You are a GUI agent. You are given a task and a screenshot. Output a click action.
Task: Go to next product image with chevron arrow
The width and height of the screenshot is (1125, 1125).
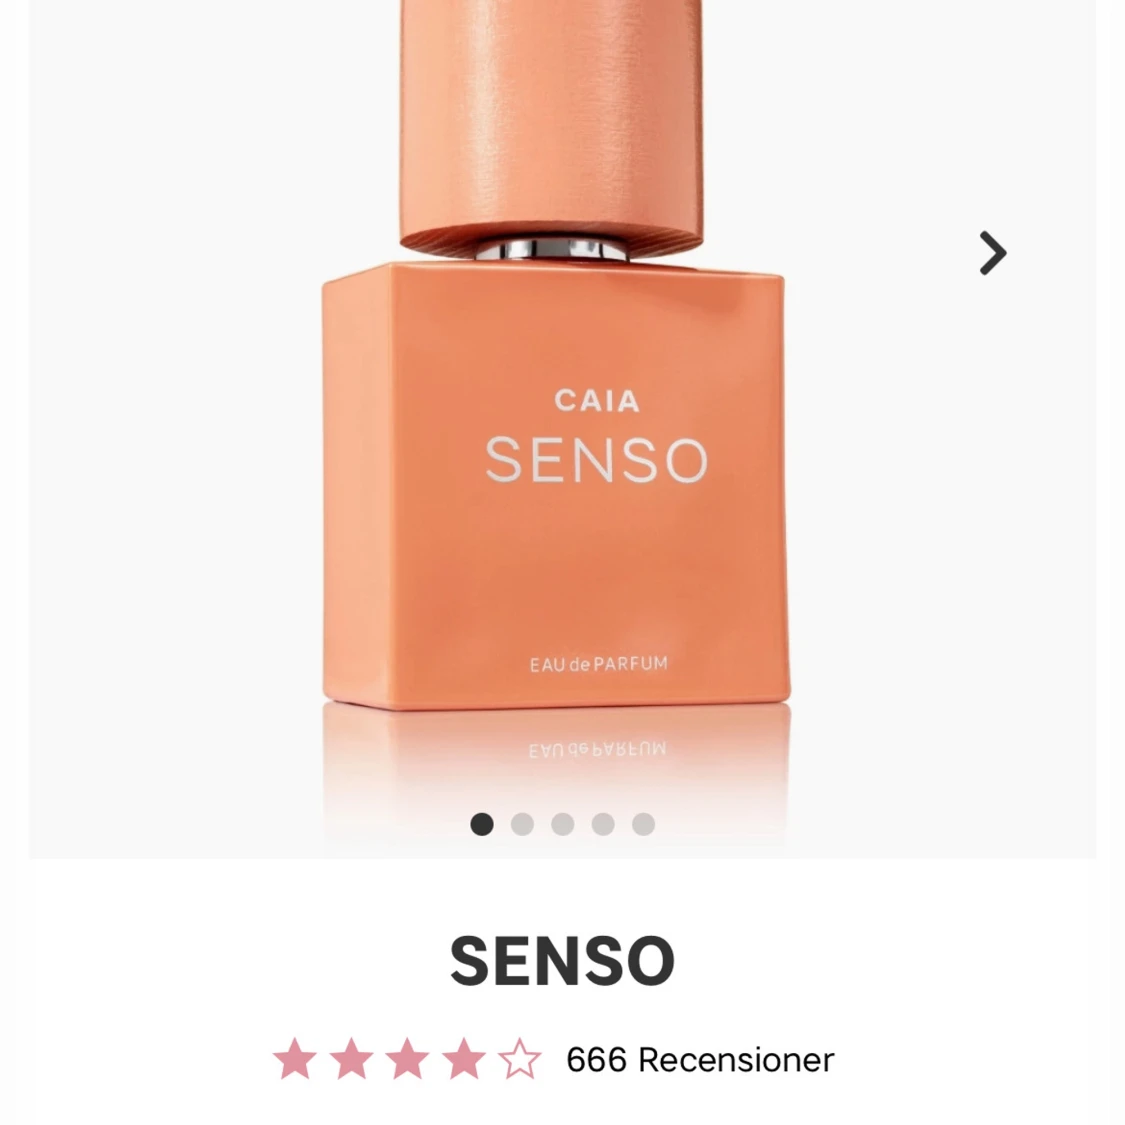point(993,253)
